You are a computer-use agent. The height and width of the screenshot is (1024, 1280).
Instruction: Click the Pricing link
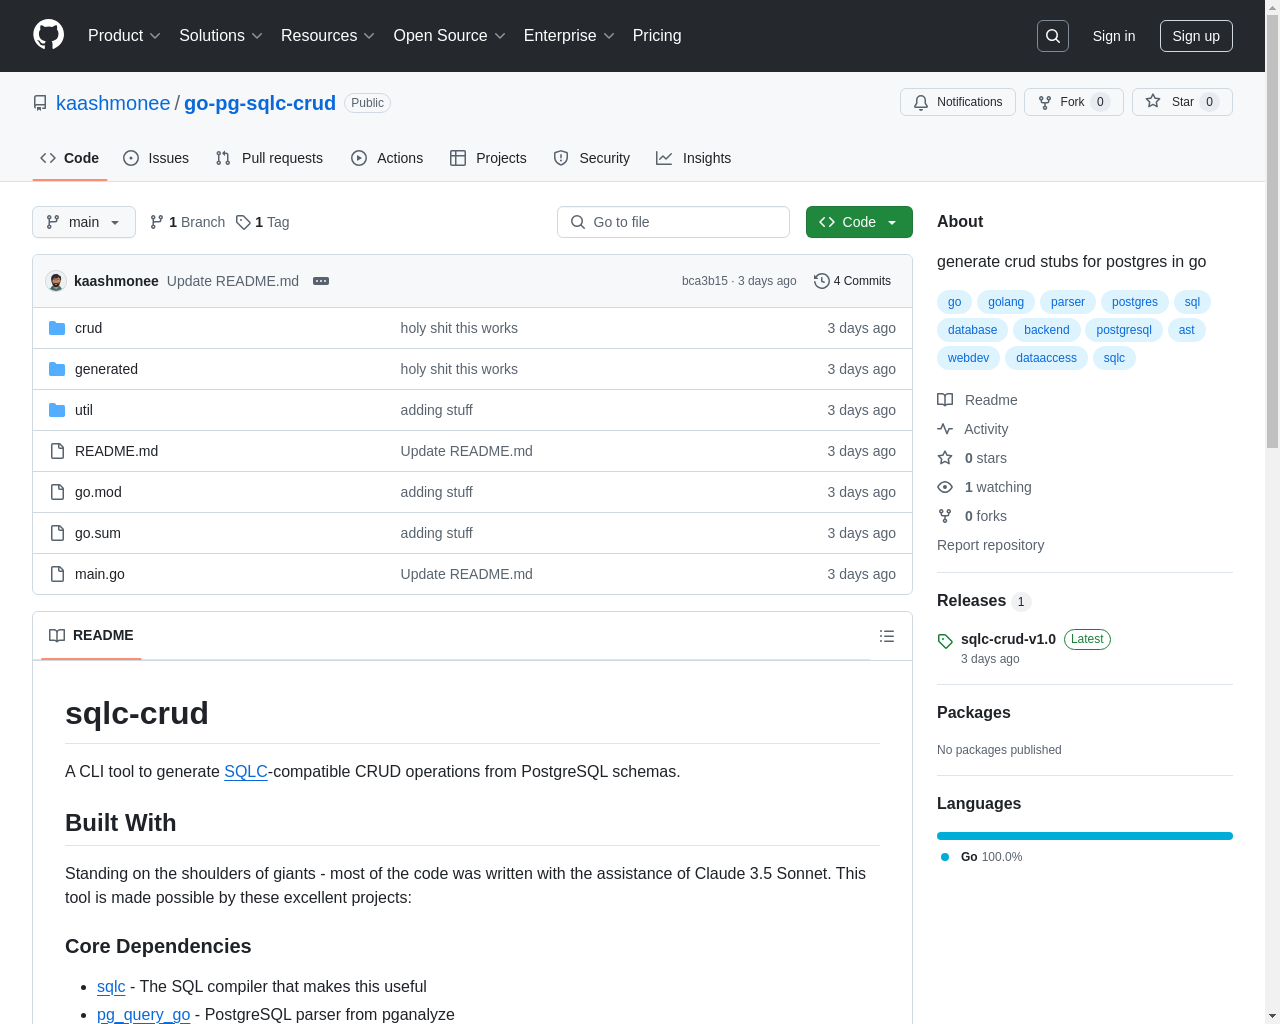point(657,36)
